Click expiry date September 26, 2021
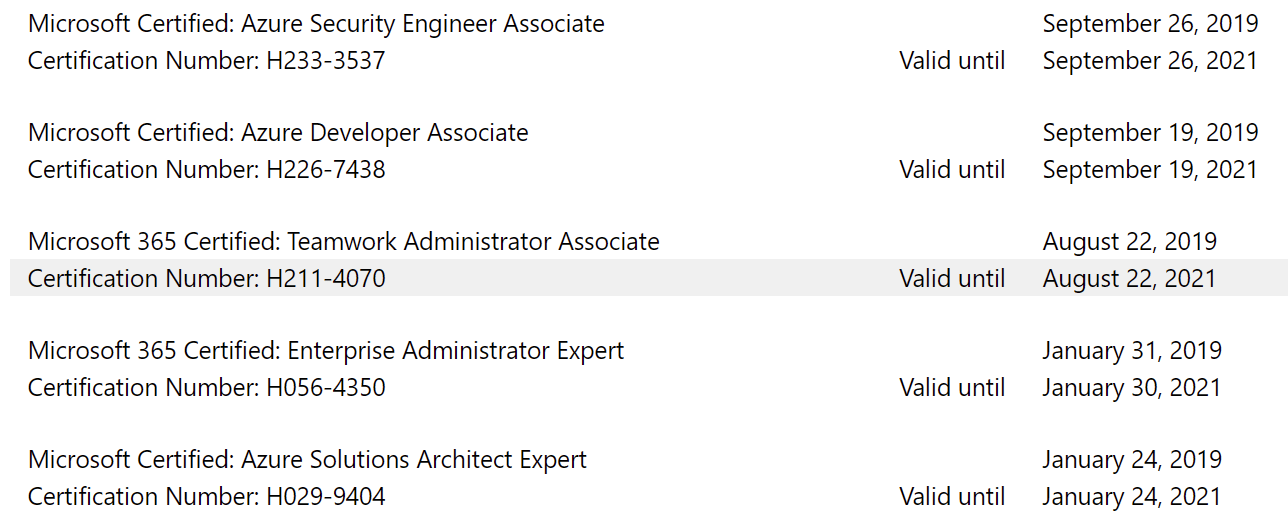The width and height of the screenshot is (1288, 525). pos(1150,61)
